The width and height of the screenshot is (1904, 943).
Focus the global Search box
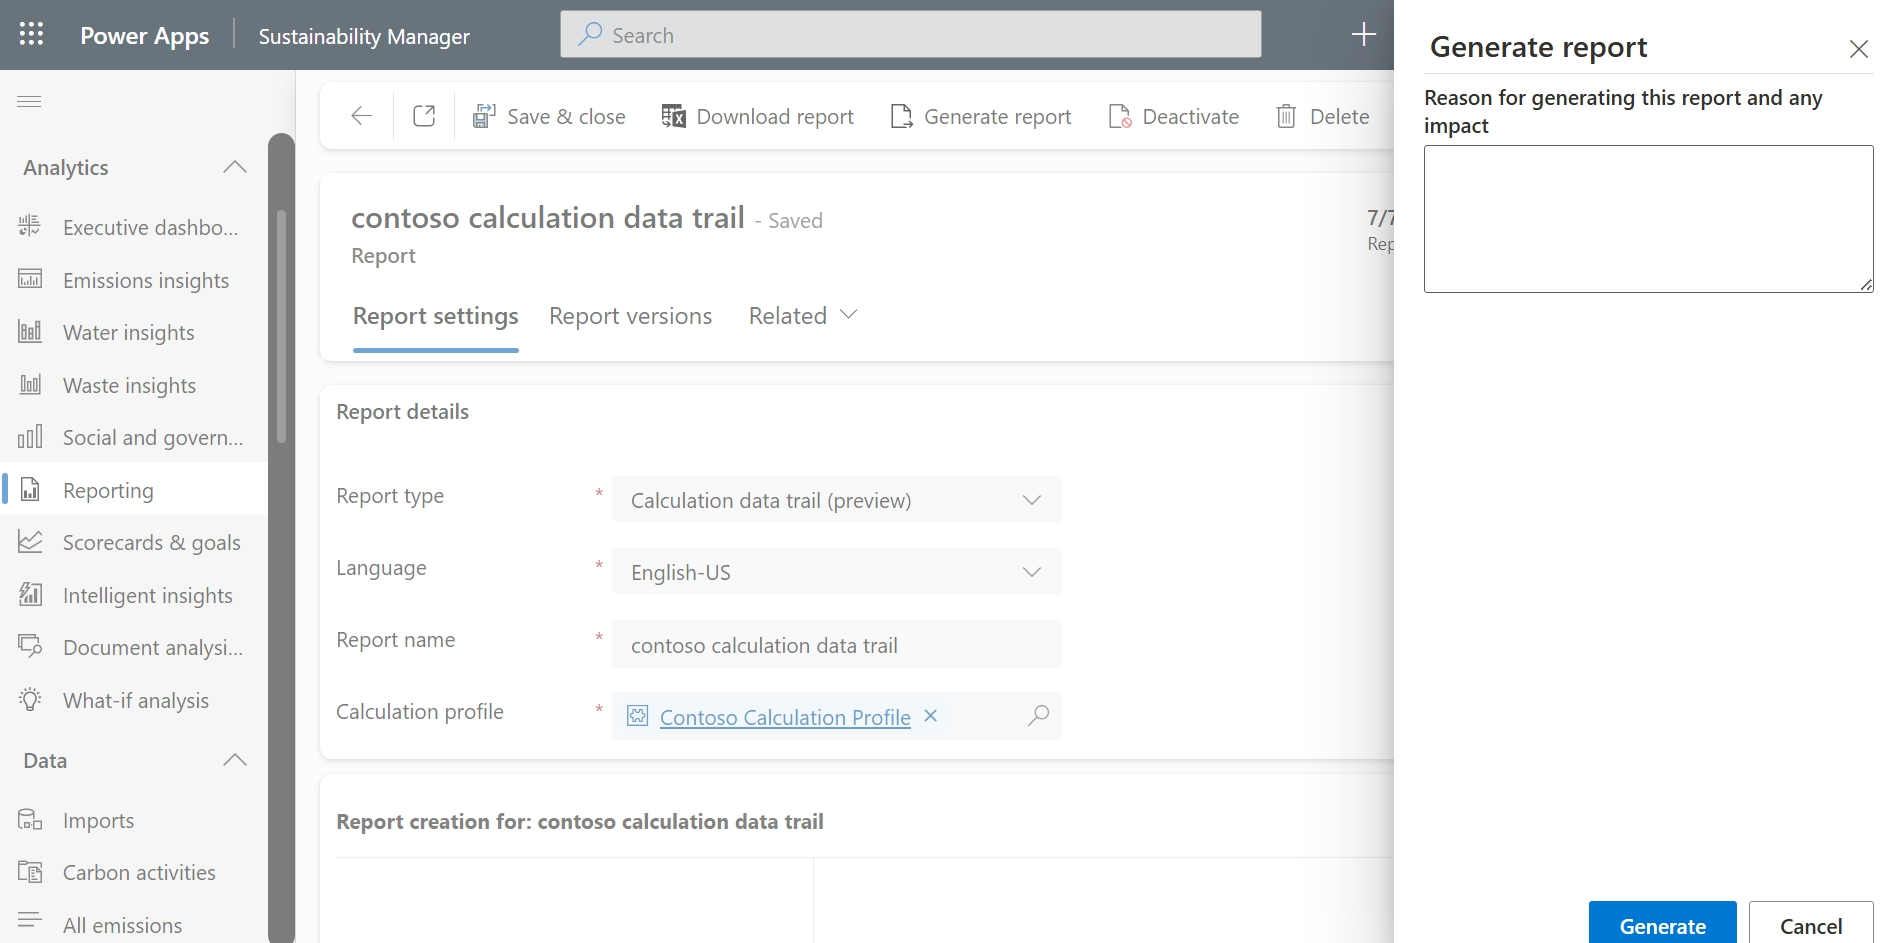(911, 35)
